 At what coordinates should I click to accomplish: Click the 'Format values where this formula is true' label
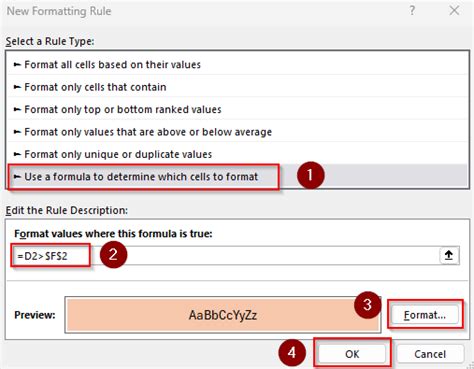(113, 234)
